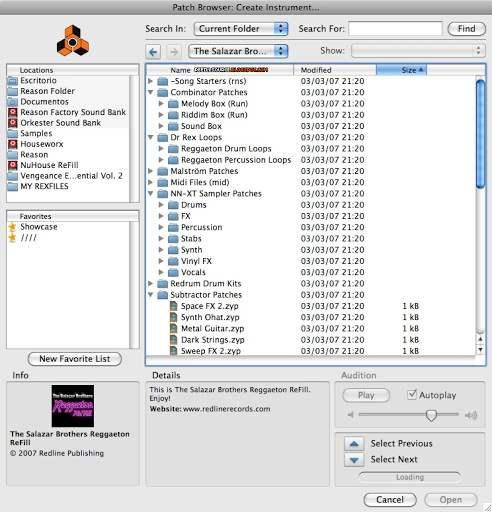
Task: Select Orkester Sound Bank refill icon
Action: 13,123
